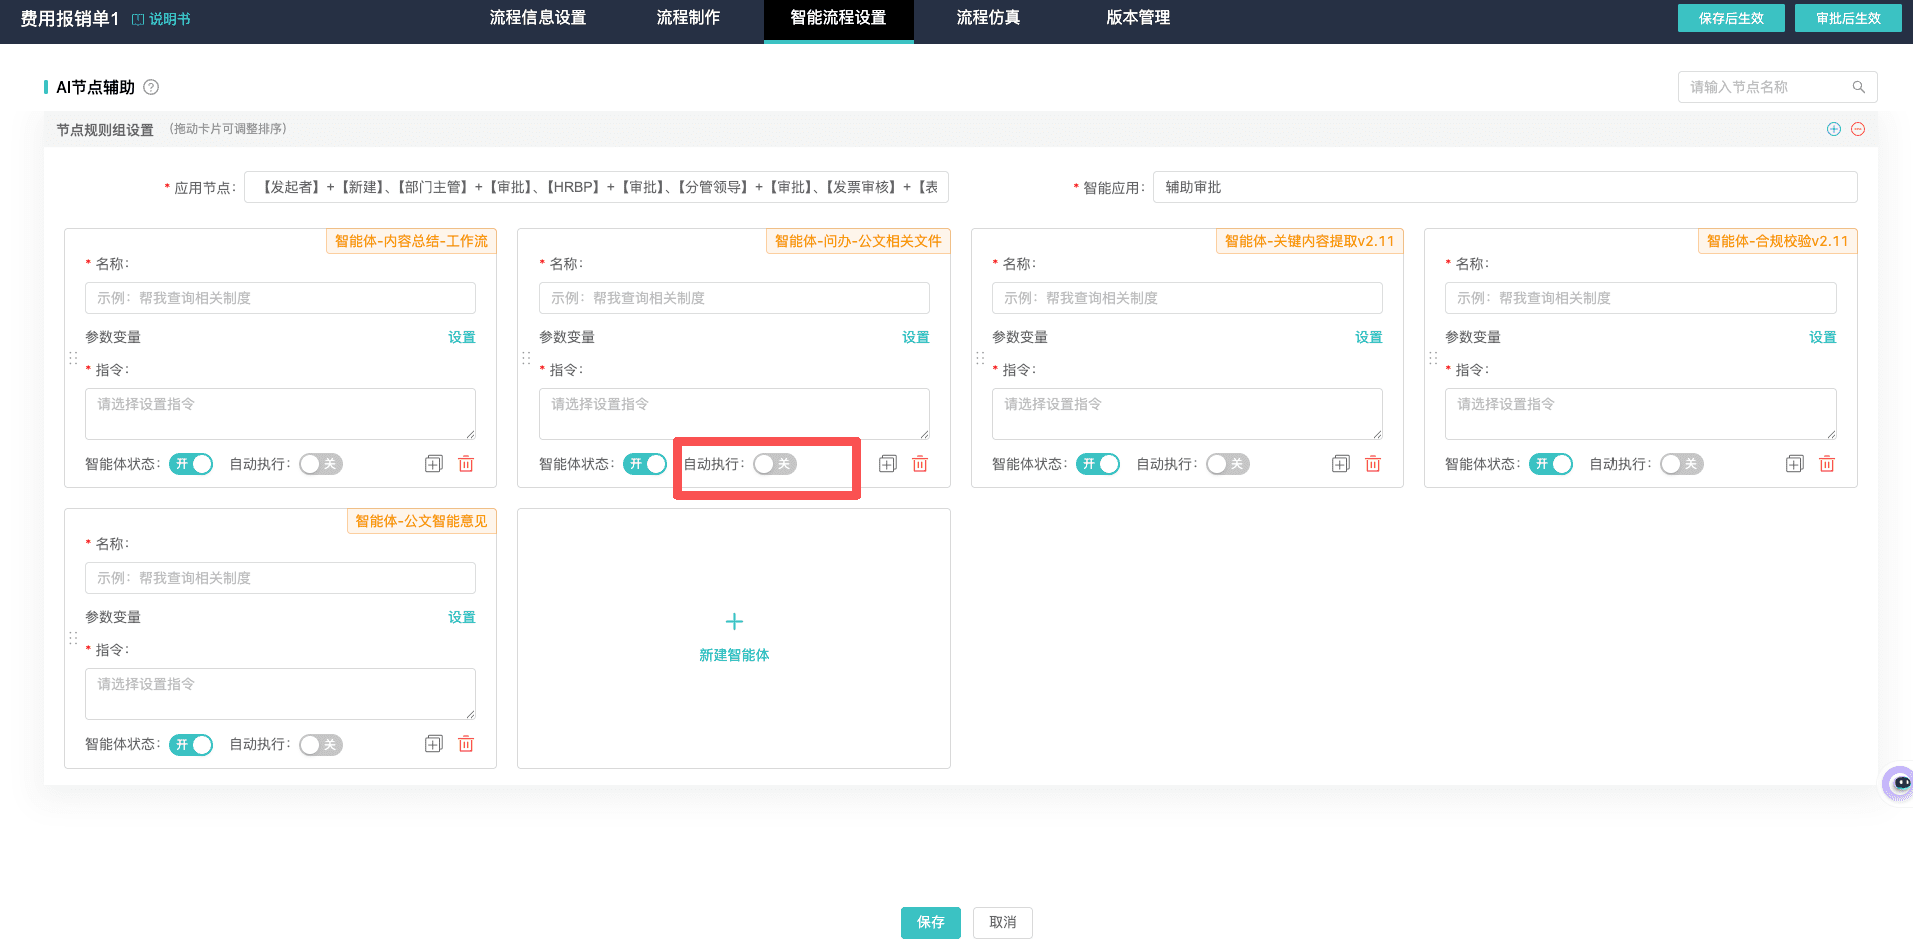This screenshot has width=1913, height=939.
Task: Click 设置 link in 智能体-合规校验v2.11 card
Action: coord(1822,337)
